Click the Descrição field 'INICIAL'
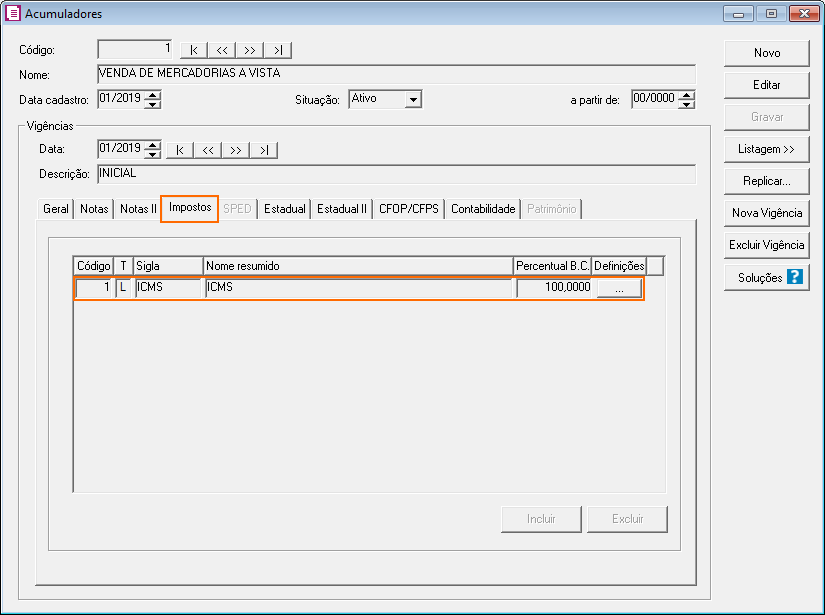825x615 pixels. click(397, 174)
